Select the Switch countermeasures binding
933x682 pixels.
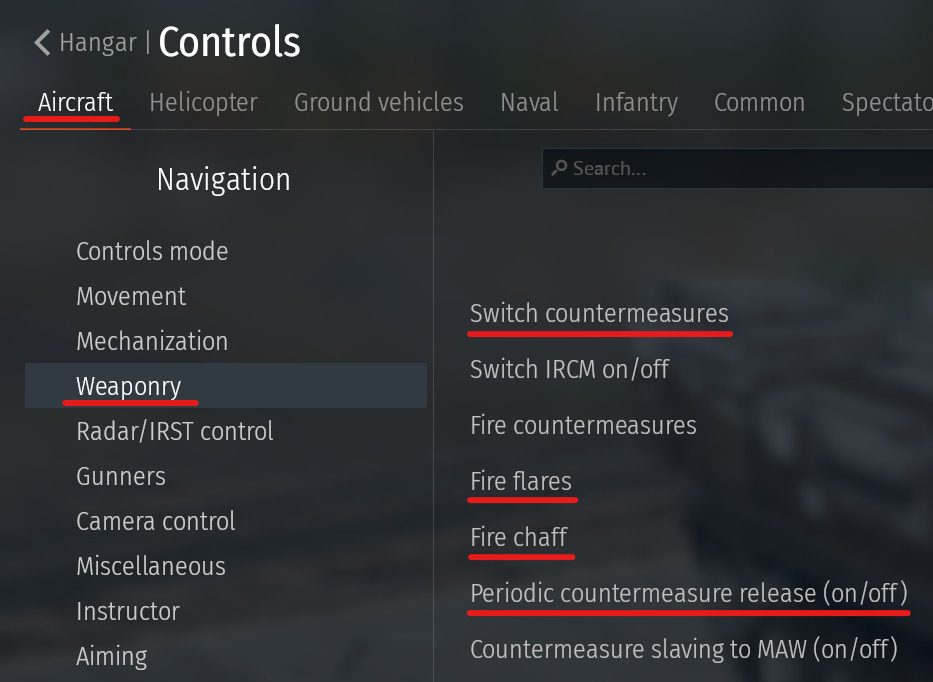tap(599, 313)
